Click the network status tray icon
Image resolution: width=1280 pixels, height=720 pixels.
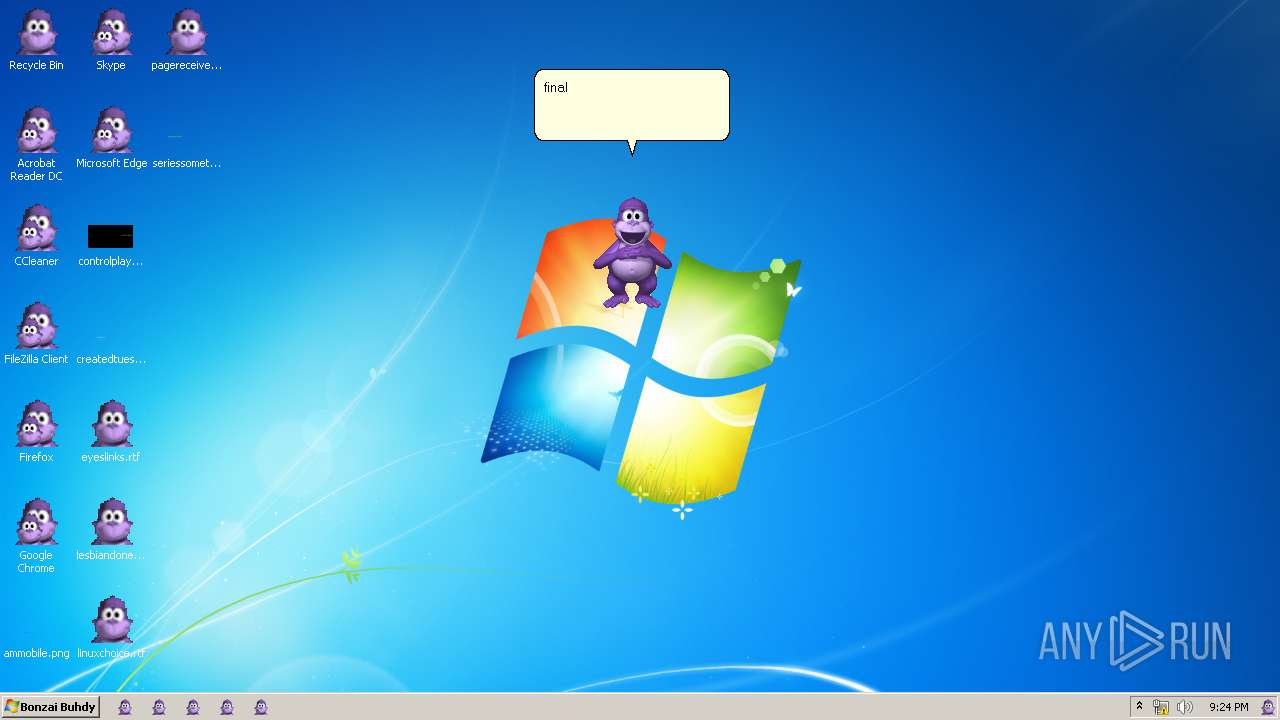1161,707
